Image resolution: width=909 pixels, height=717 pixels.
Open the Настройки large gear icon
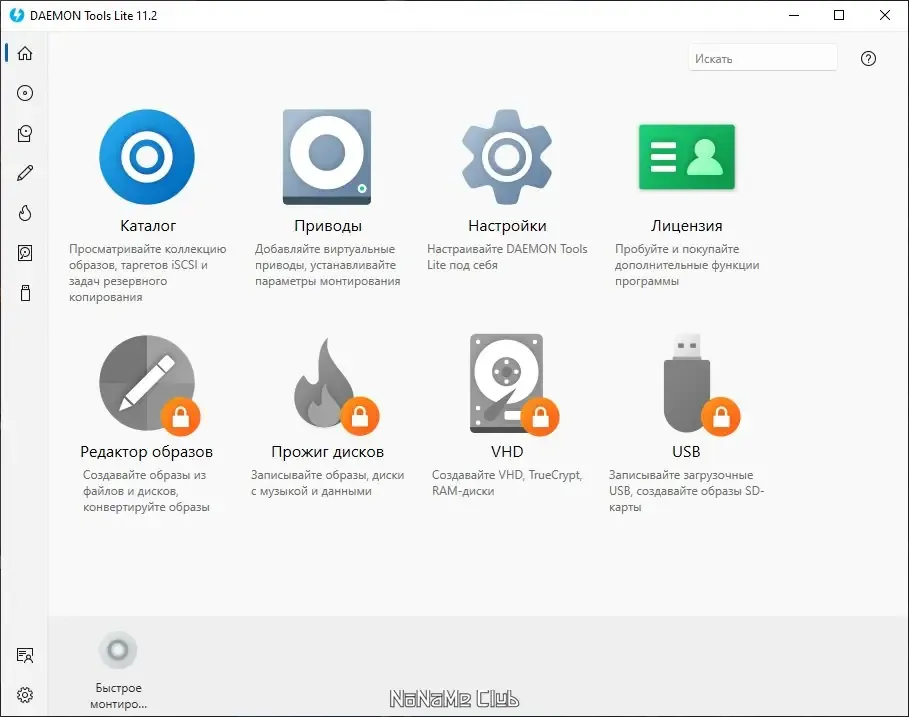(x=507, y=157)
